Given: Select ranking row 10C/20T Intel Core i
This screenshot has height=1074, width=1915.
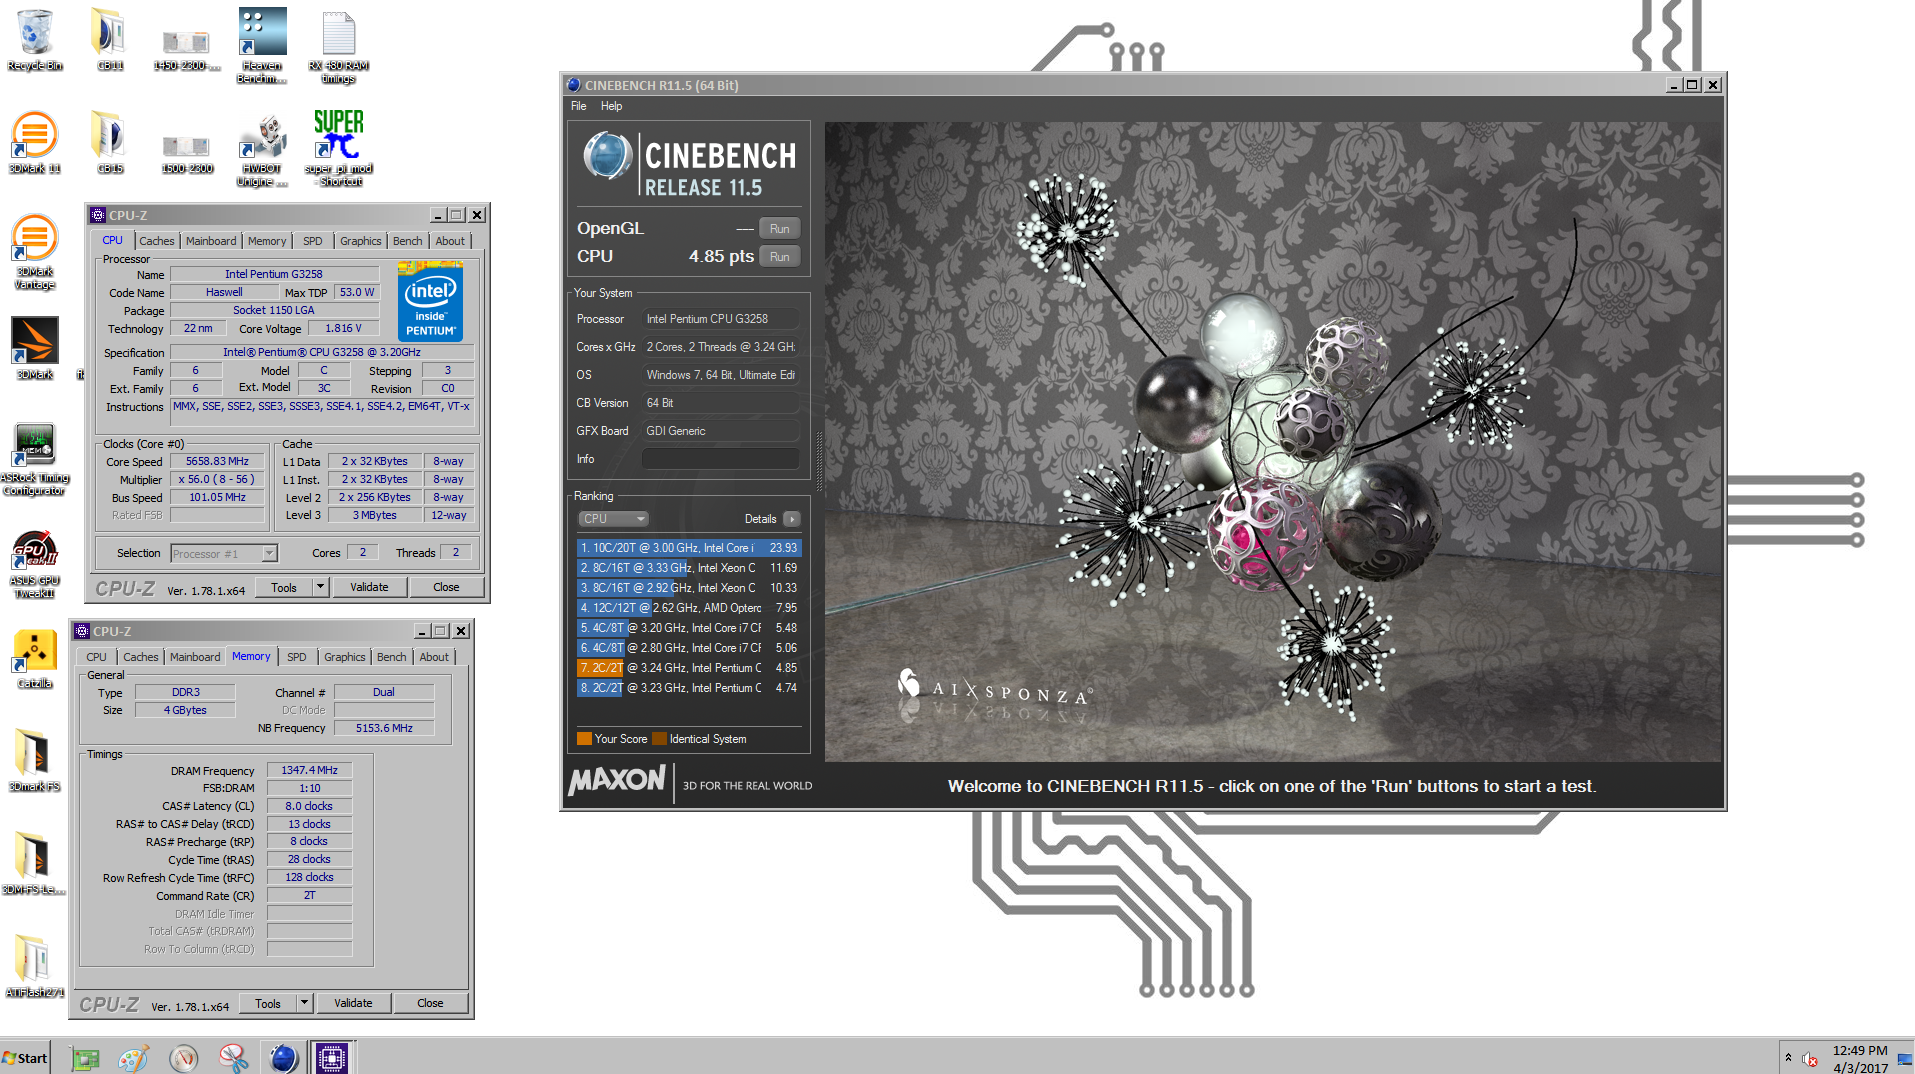Looking at the screenshot, I should 689,548.
